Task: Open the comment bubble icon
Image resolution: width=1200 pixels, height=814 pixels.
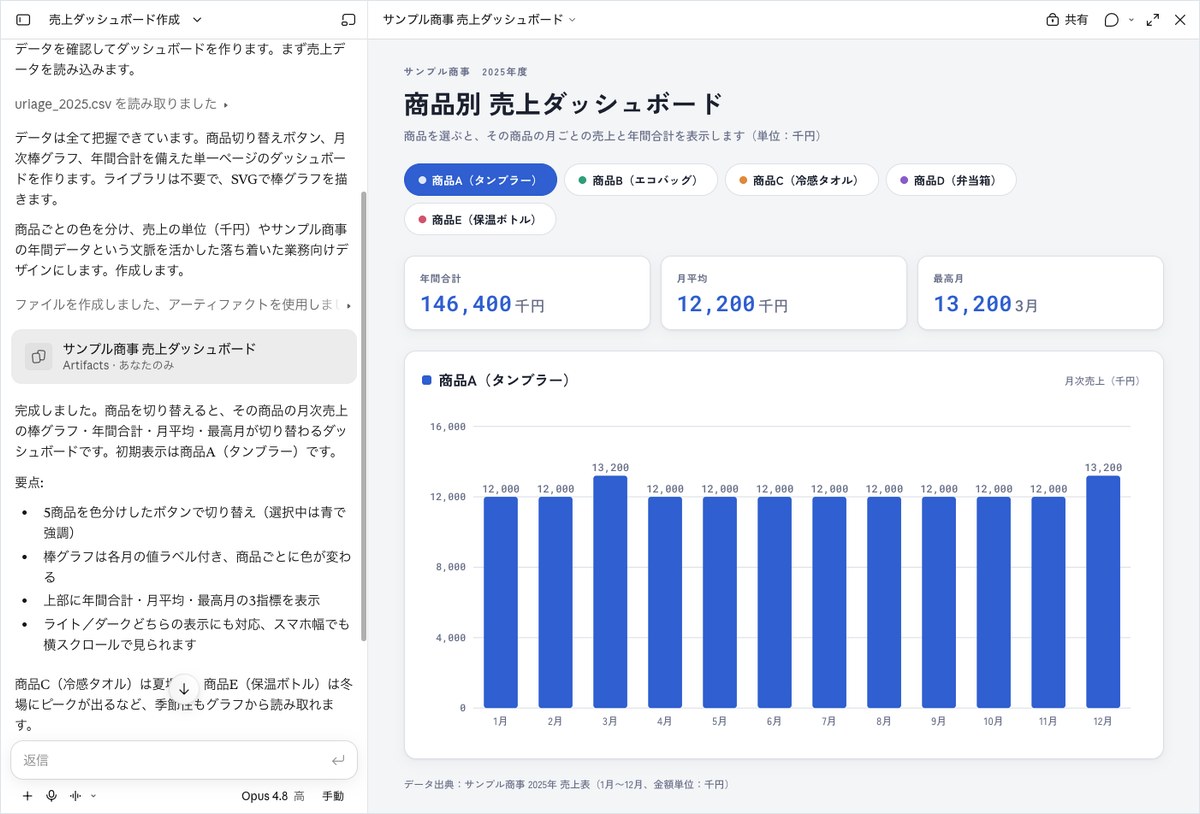Action: coord(1111,19)
